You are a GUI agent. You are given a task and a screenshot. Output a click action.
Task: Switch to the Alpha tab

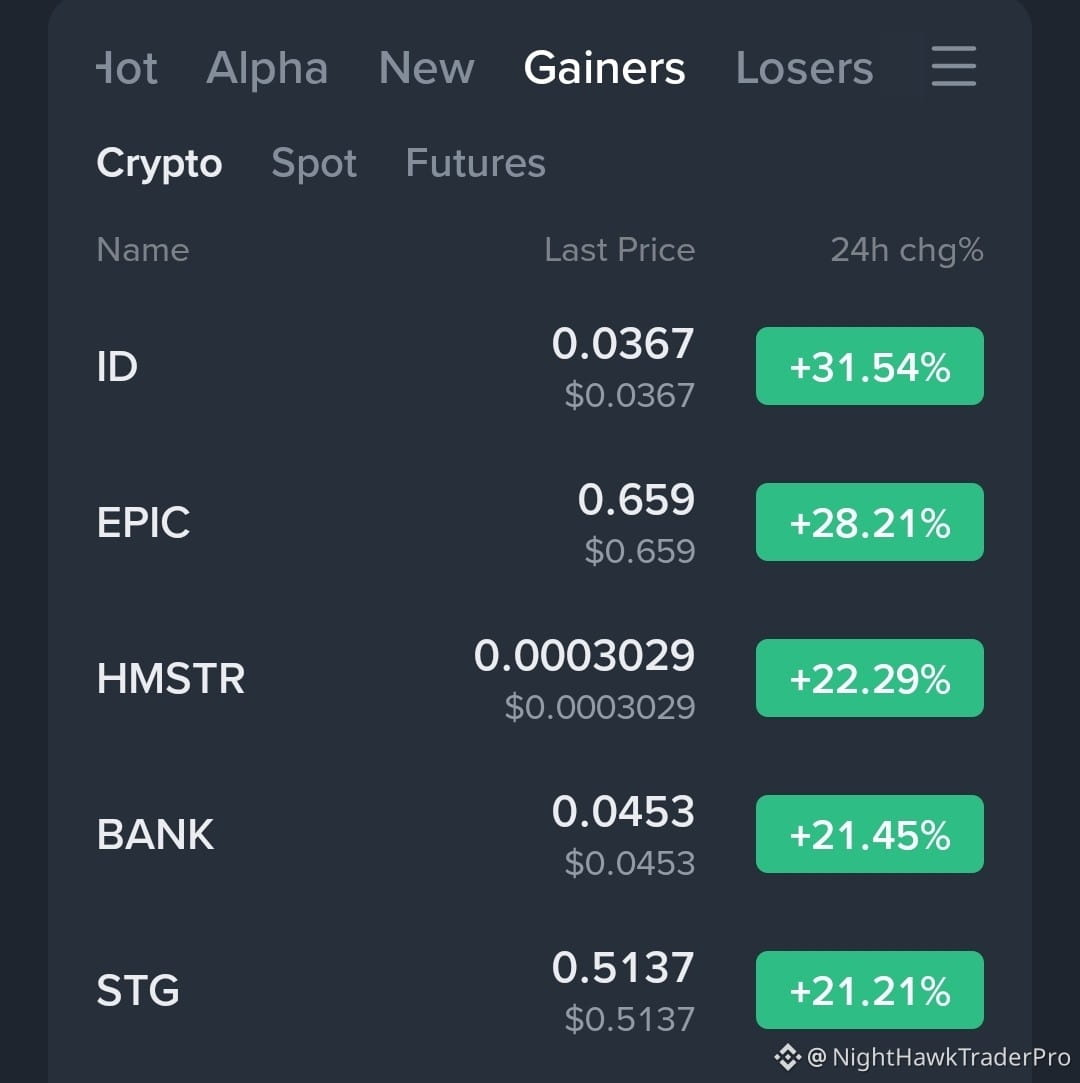click(x=267, y=68)
